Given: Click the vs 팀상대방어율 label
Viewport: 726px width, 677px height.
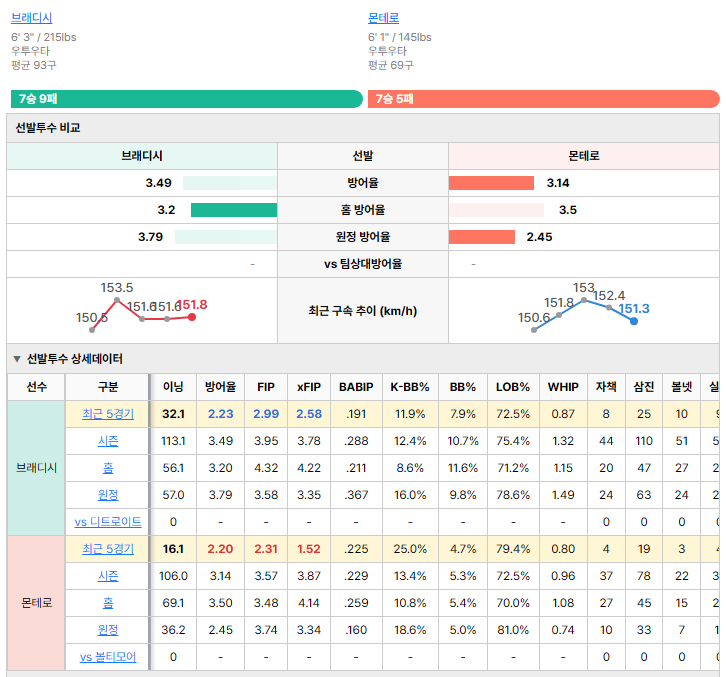Looking at the screenshot, I should 363,264.
